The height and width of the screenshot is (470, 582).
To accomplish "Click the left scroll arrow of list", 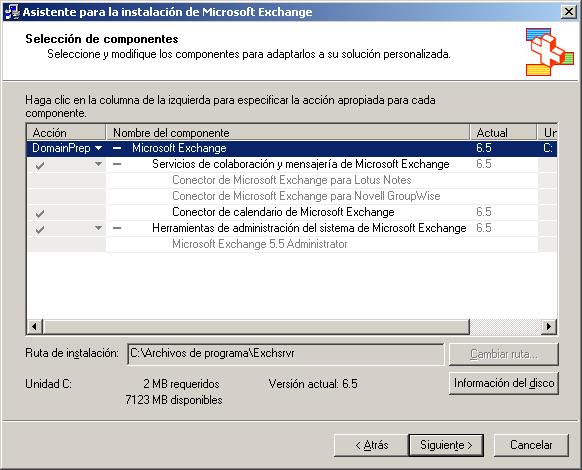I will pyautogui.click(x=35, y=327).
